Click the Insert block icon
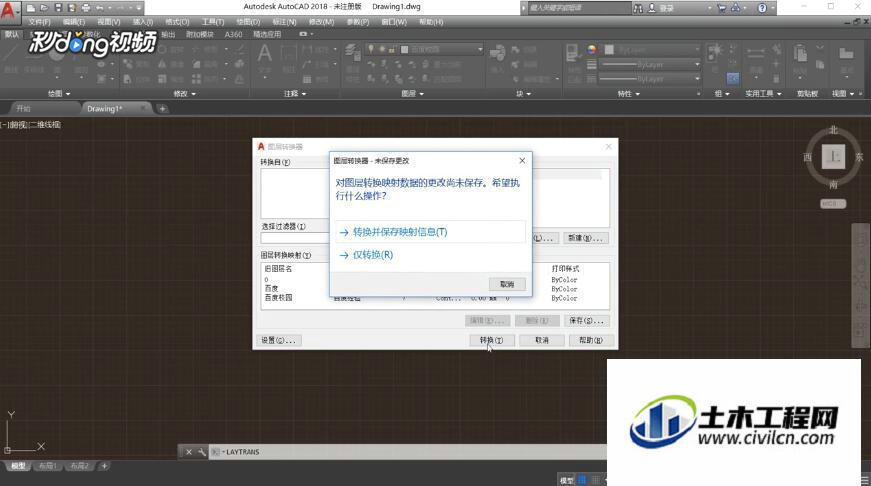This screenshot has height=486, width=871. coord(497,53)
